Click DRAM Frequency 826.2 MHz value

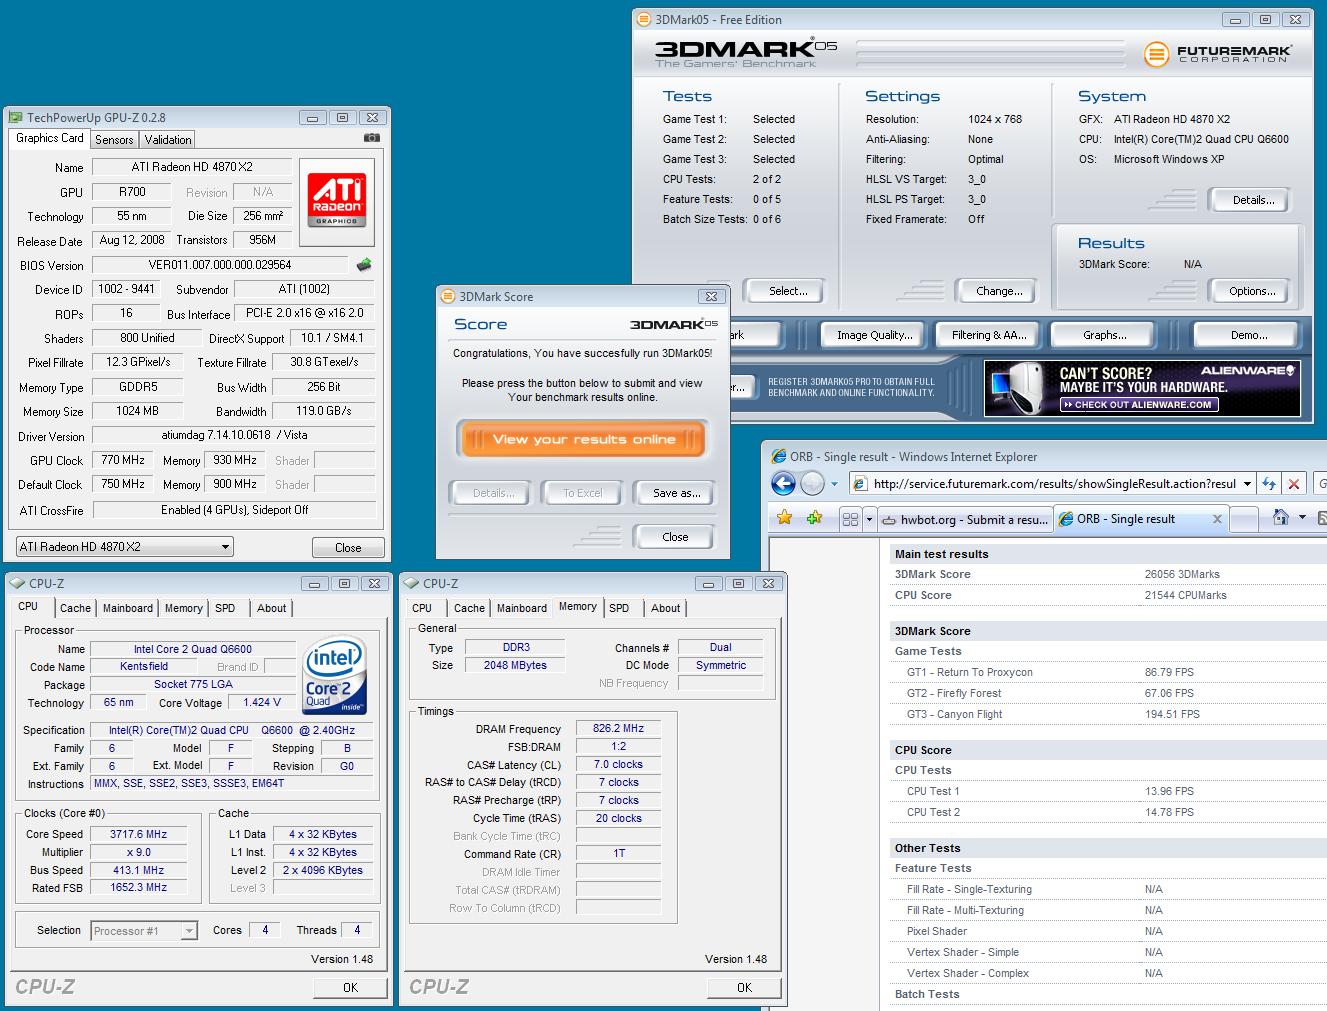click(x=618, y=729)
